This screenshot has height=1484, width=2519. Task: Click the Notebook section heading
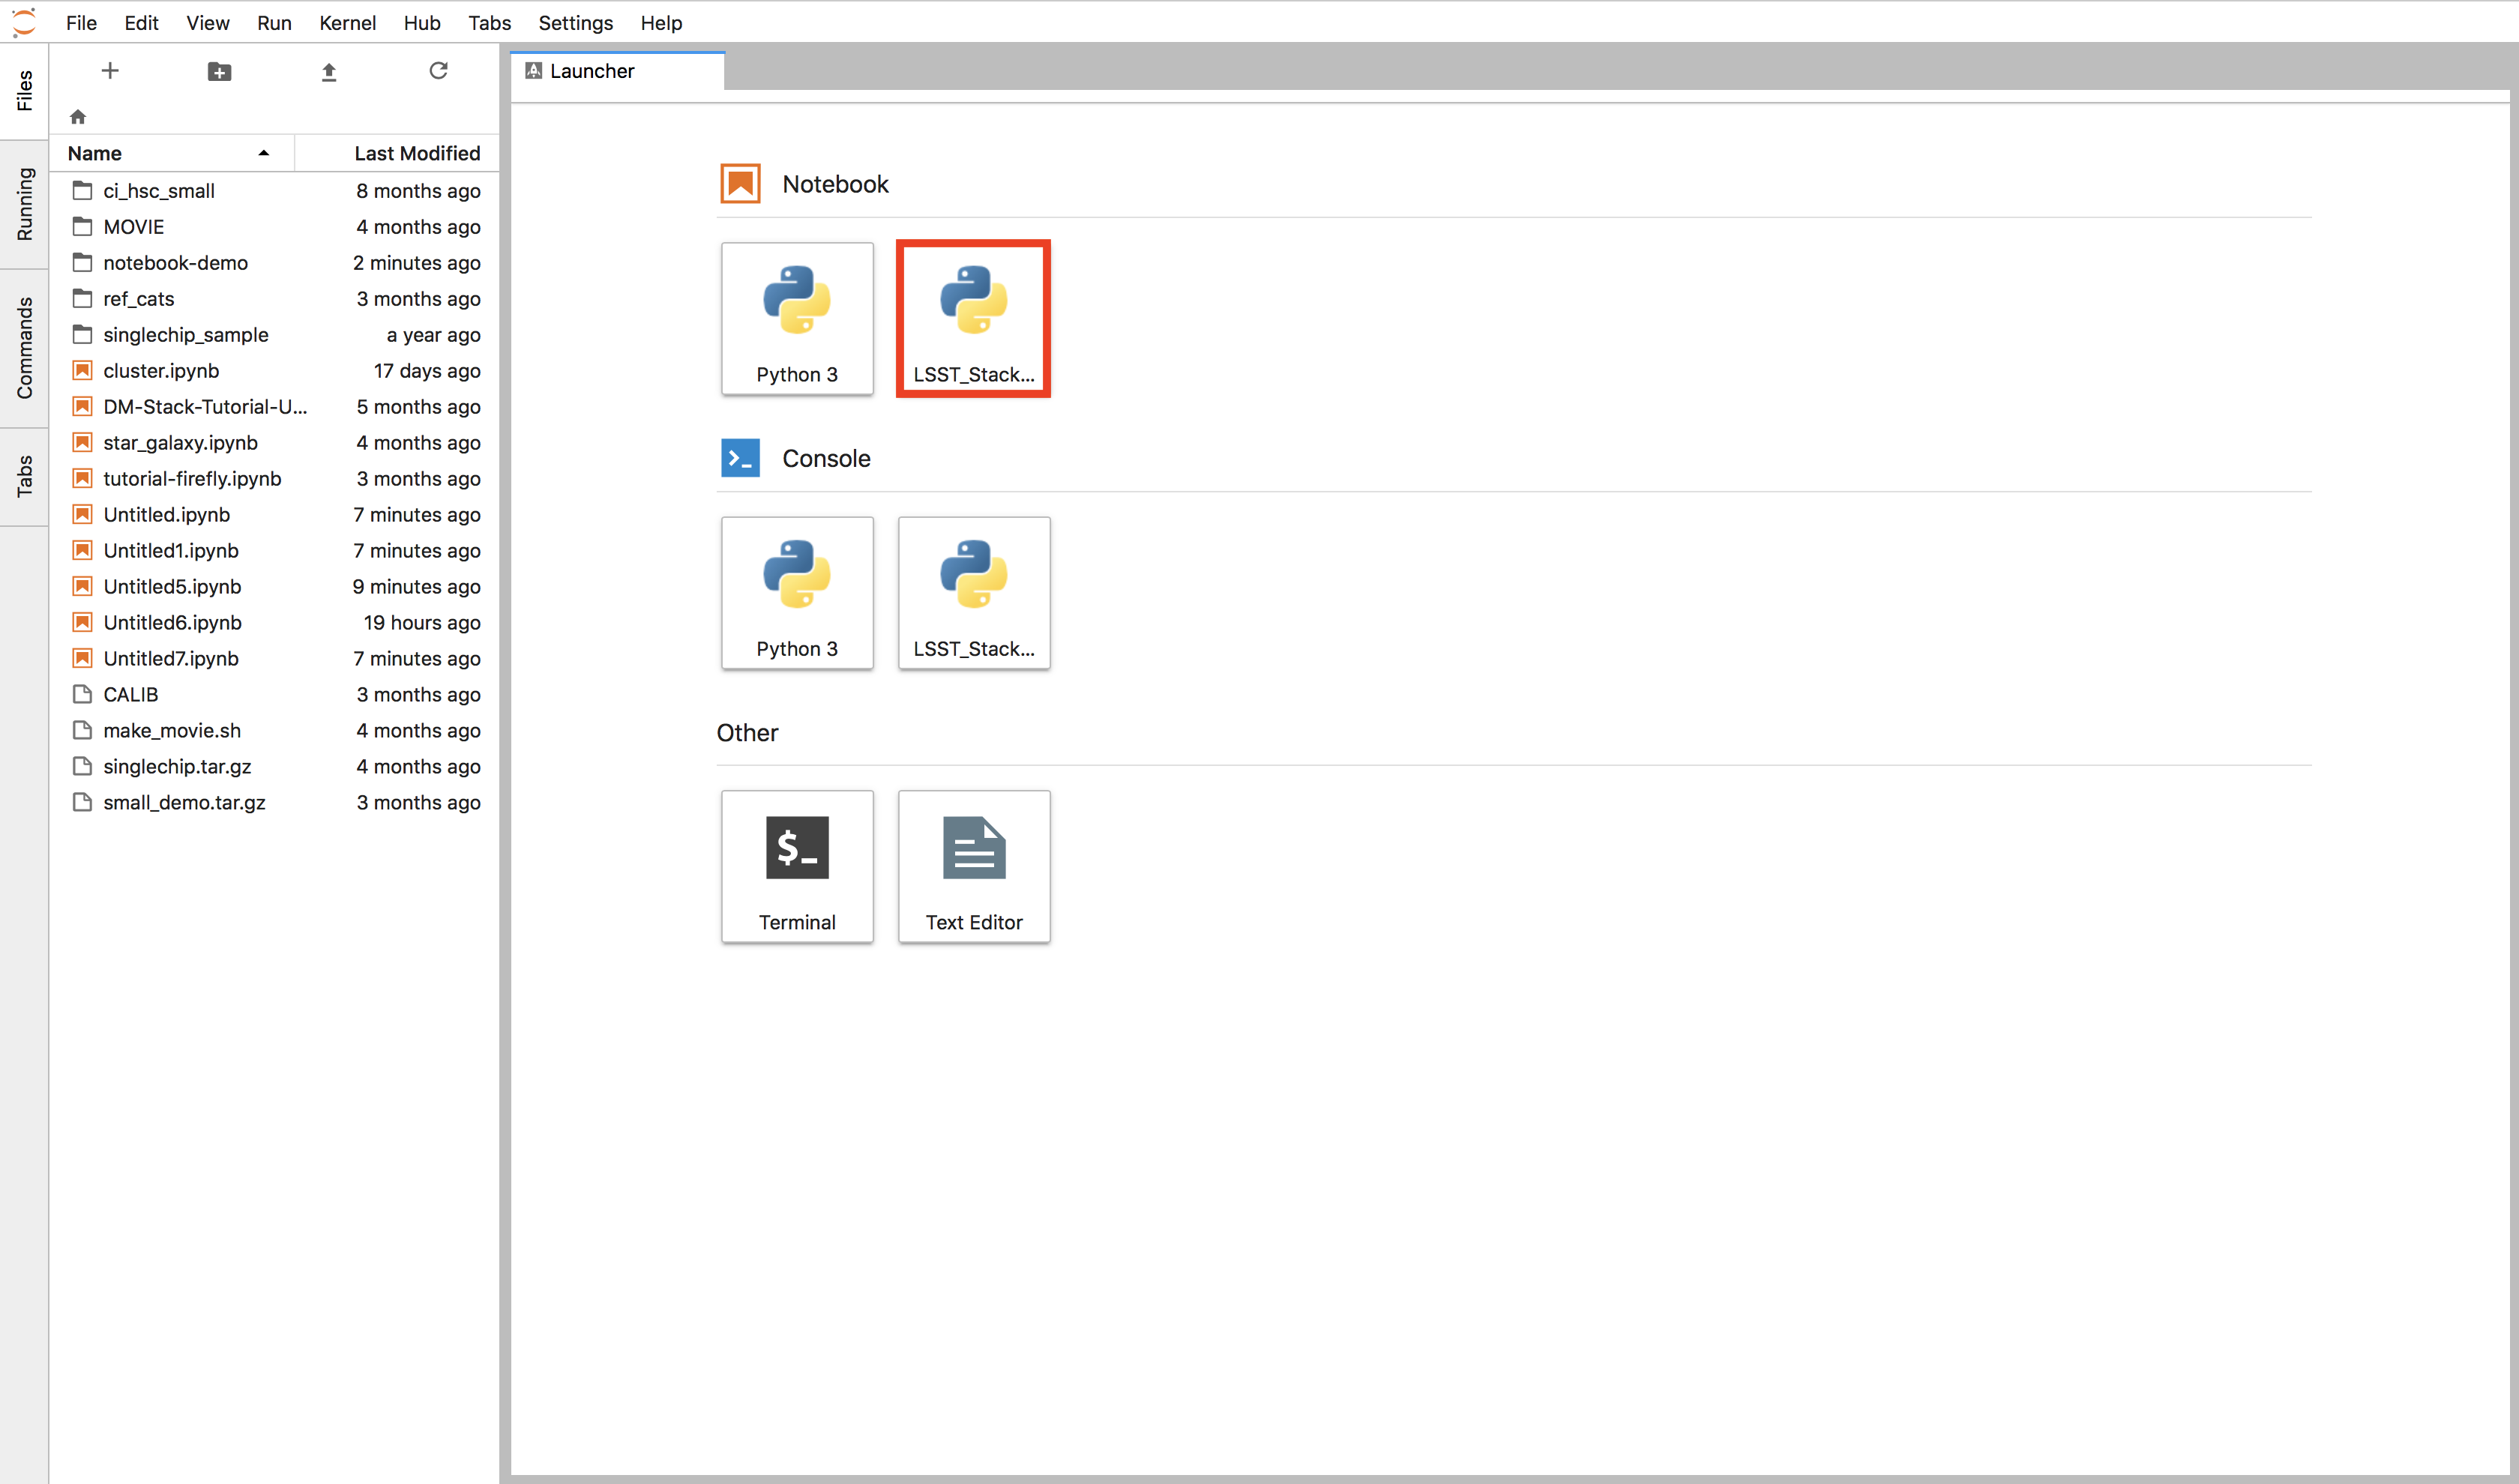(835, 184)
